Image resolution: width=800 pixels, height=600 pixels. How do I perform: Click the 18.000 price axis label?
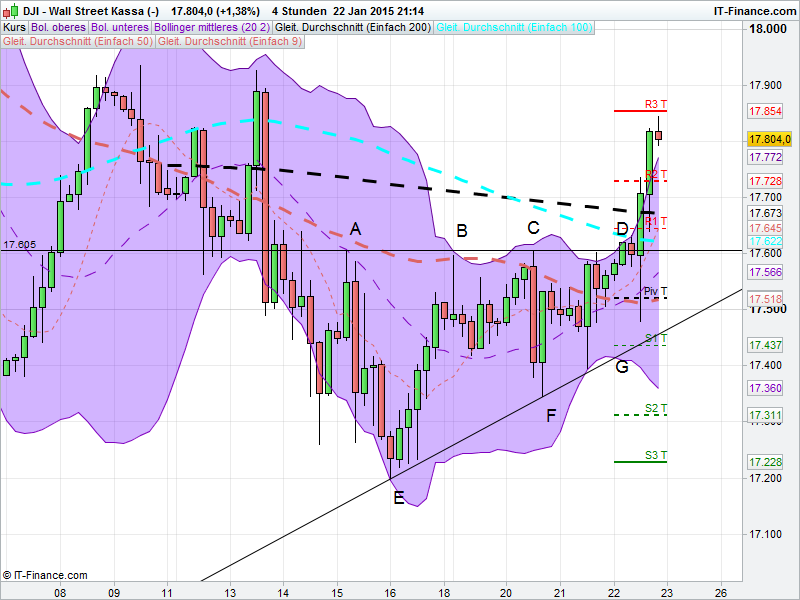pos(768,29)
